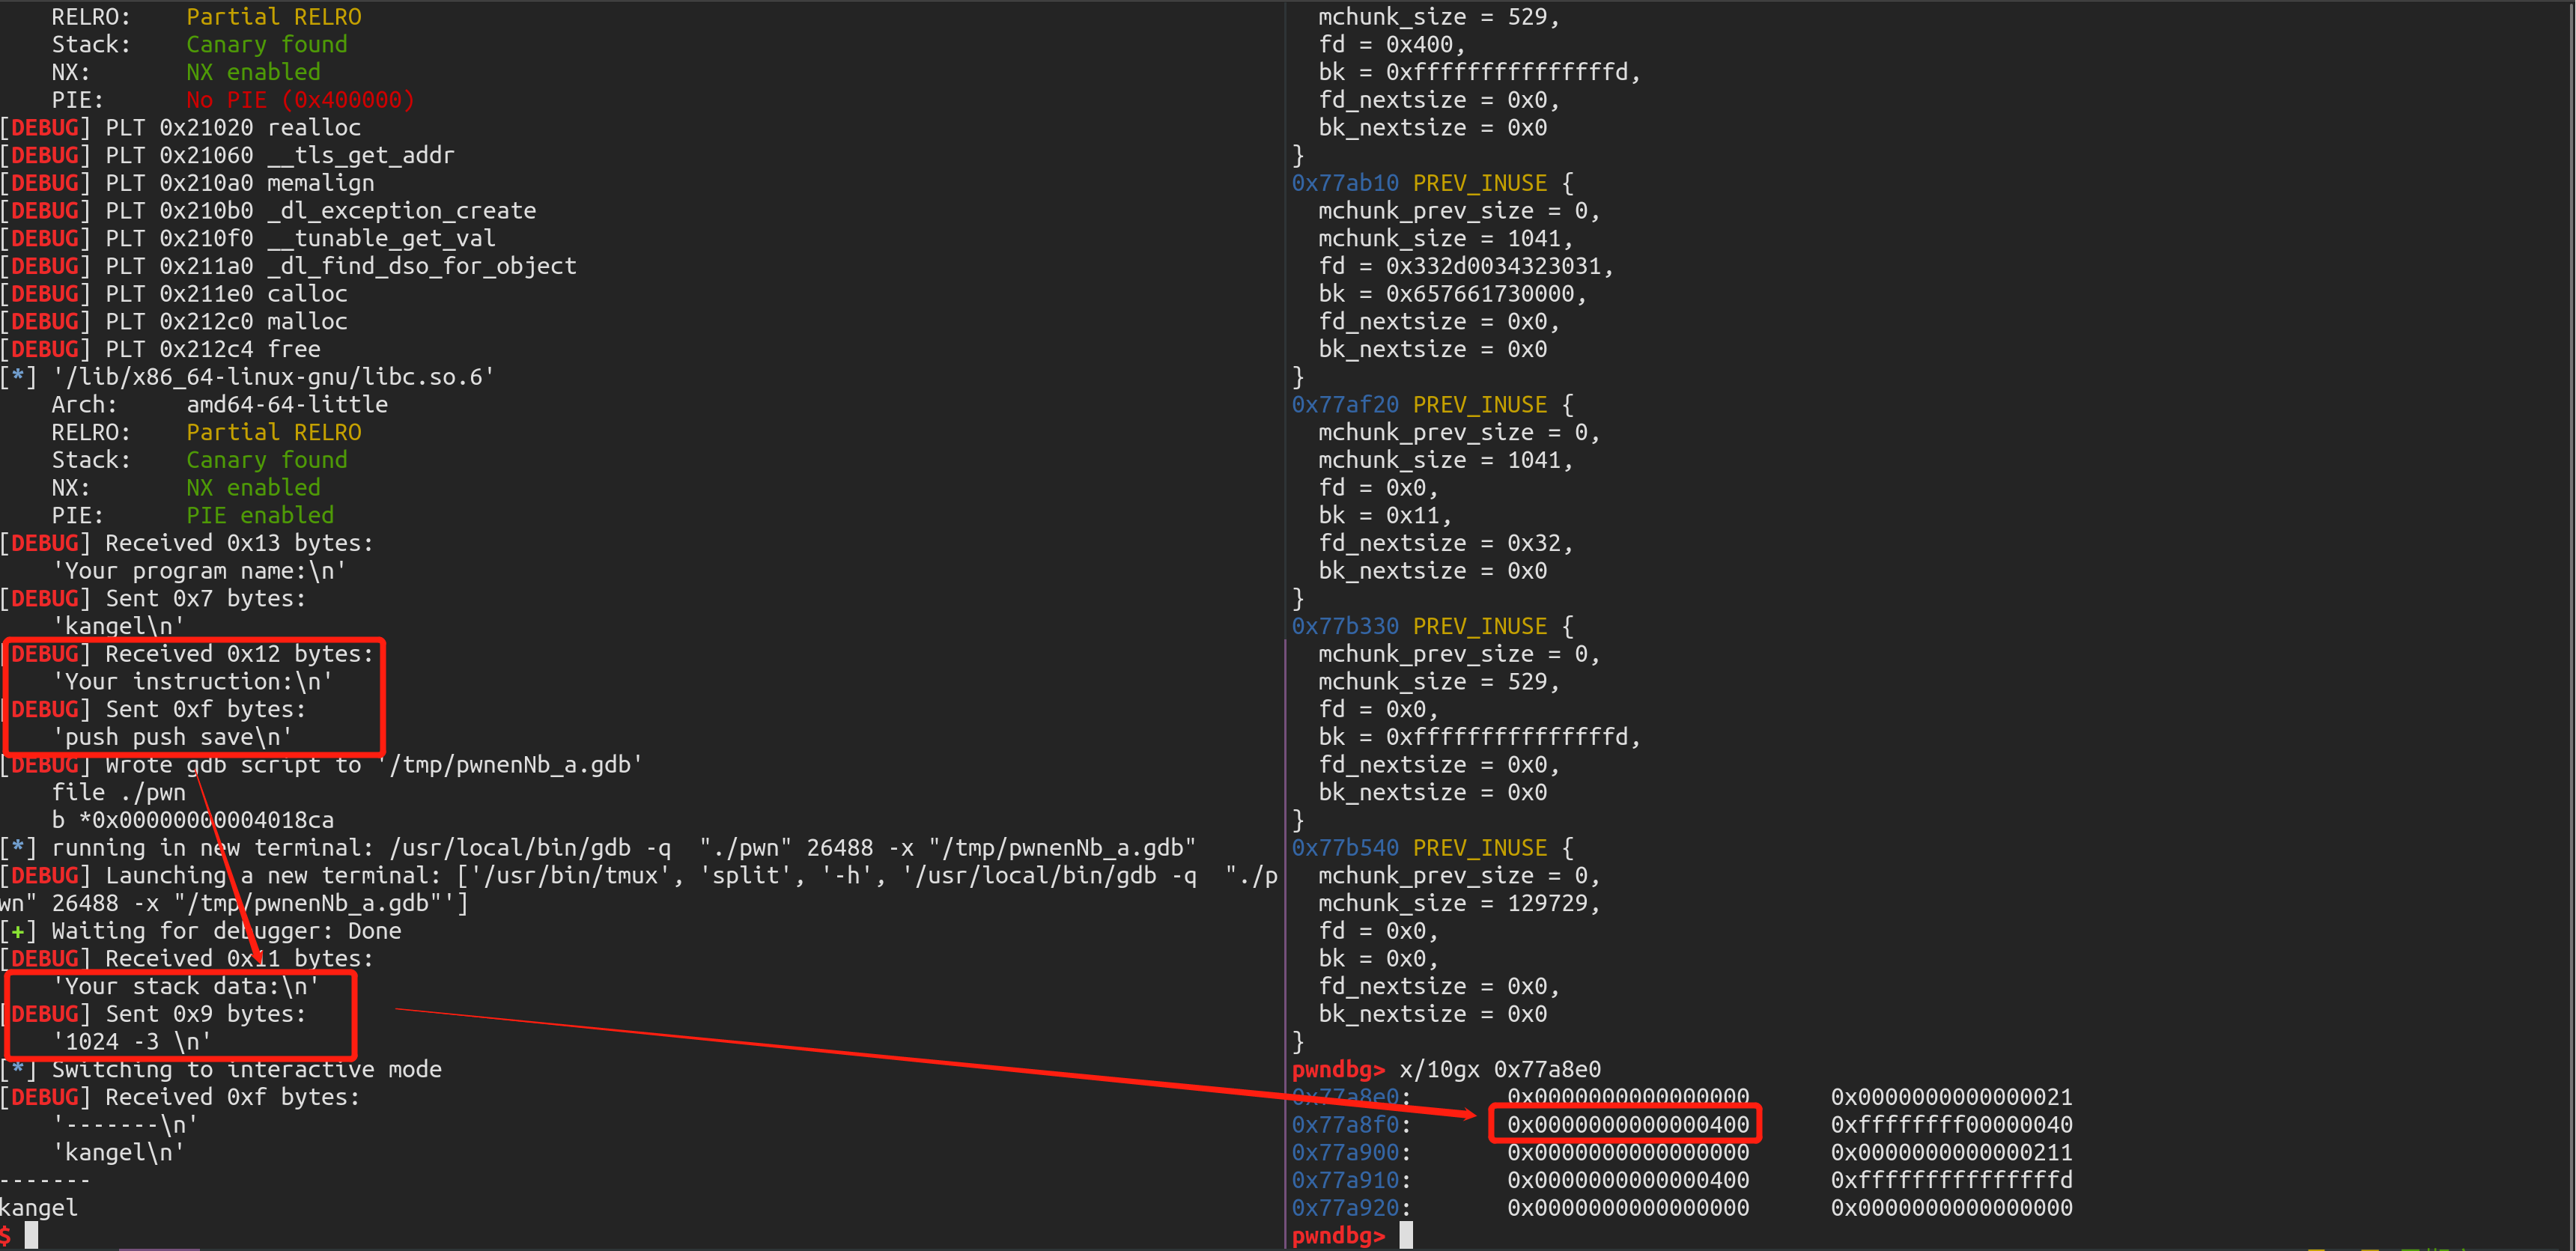The width and height of the screenshot is (2576, 1251).
Task: Click the pwndbg prompt cursor in right pane
Action: (1406, 1235)
